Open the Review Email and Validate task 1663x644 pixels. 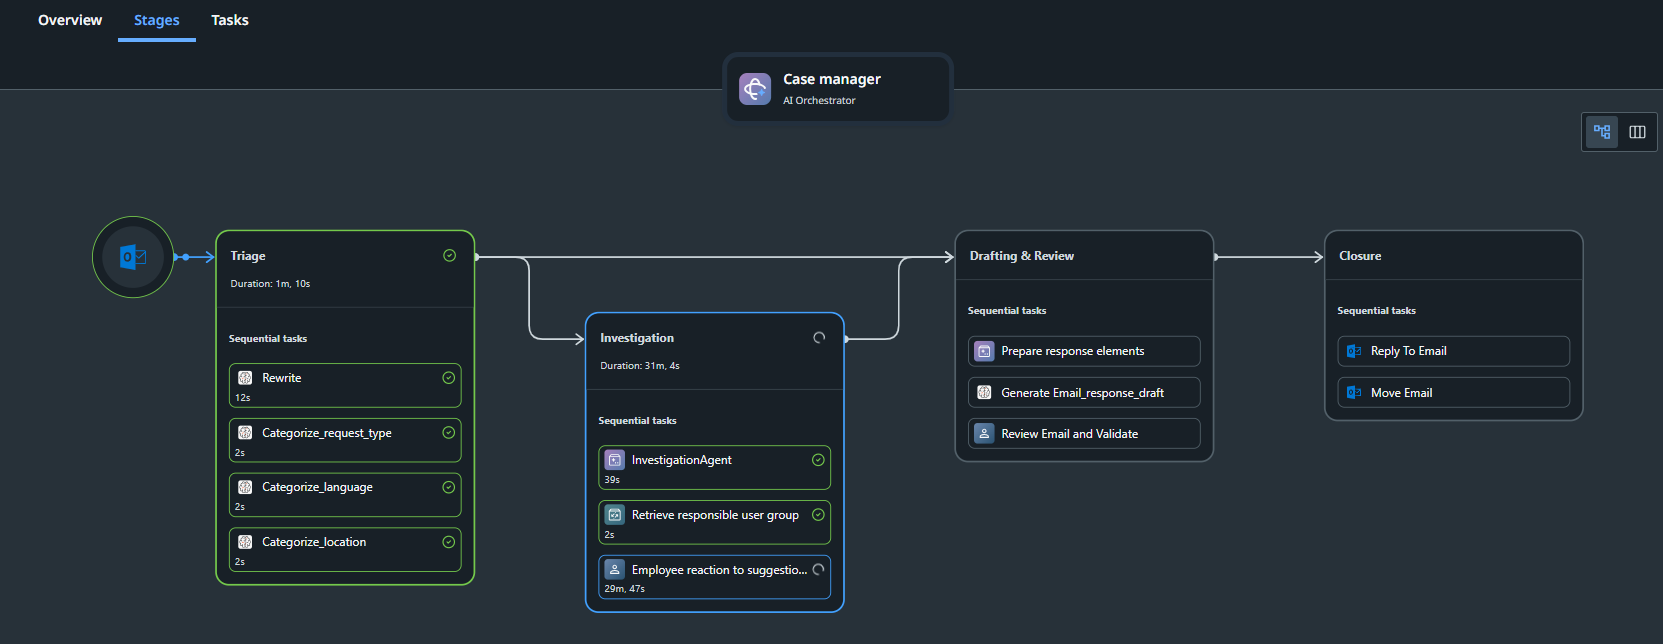pyautogui.click(x=1084, y=434)
